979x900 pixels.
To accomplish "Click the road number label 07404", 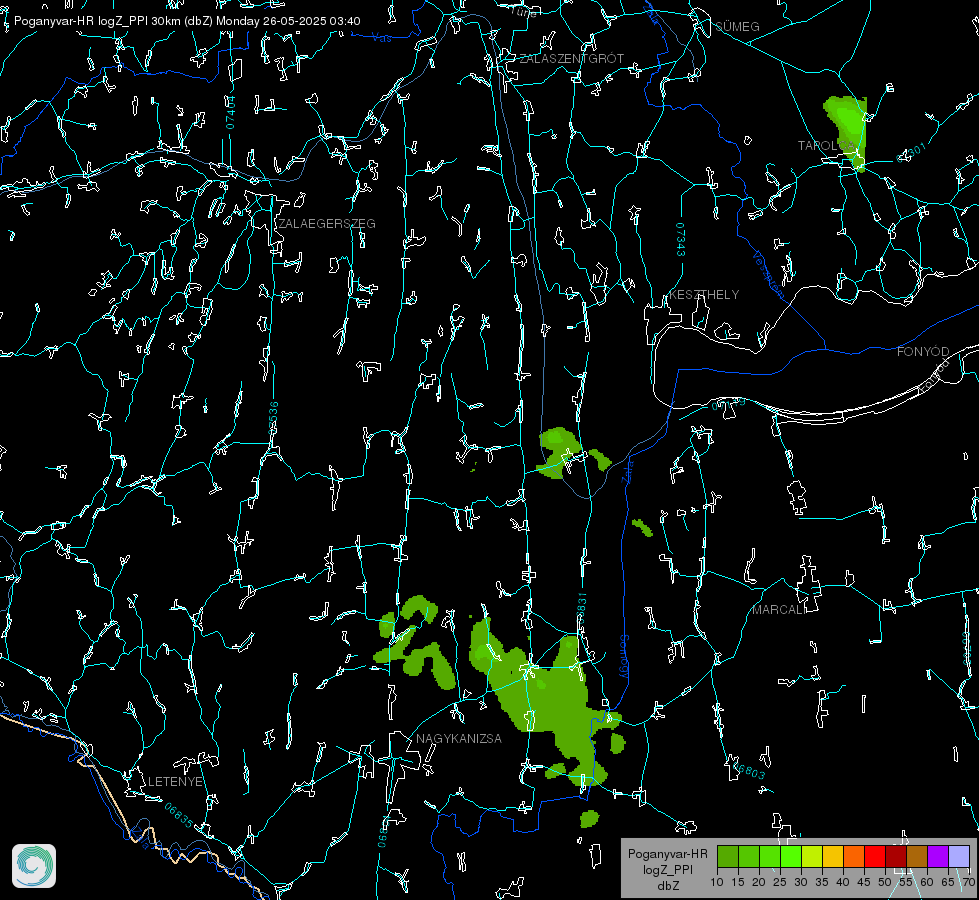I will click(x=231, y=112).
